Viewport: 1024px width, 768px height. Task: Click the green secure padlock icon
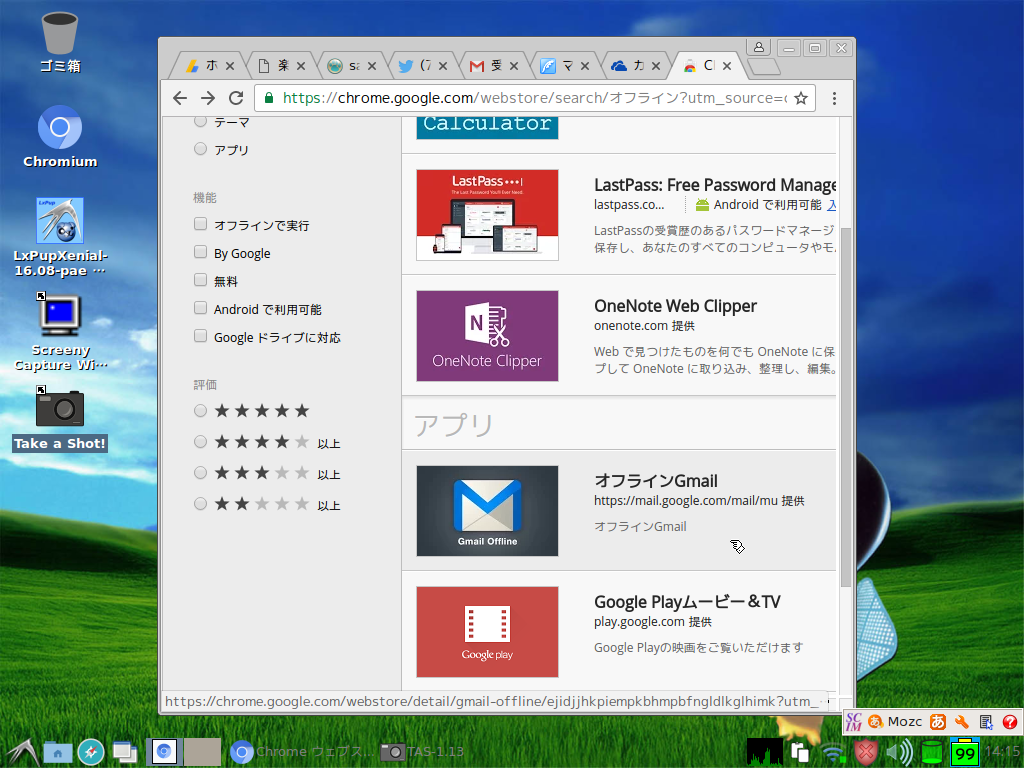268,98
